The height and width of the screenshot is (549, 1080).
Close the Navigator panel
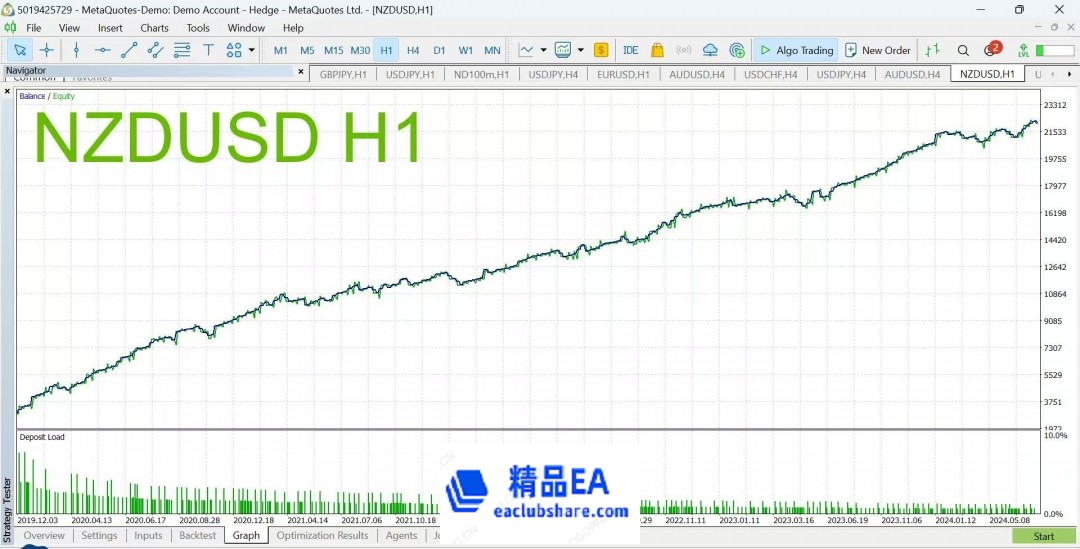coord(300,71)
